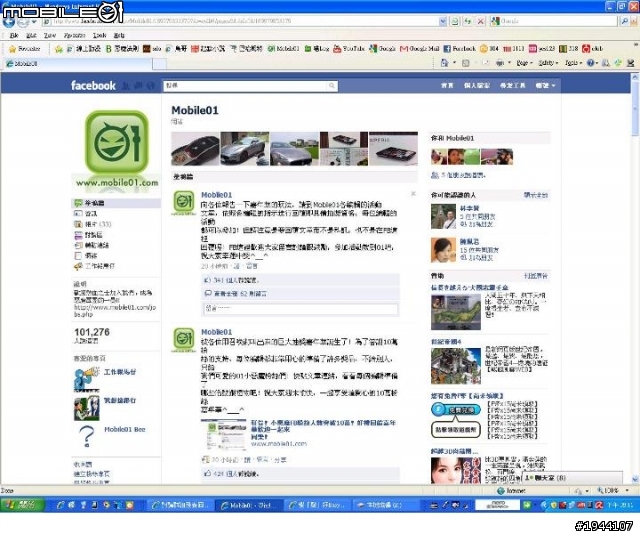Click the vertical scrollbar of the page
Screen dimensions: 640x534
tap(635, 110)
